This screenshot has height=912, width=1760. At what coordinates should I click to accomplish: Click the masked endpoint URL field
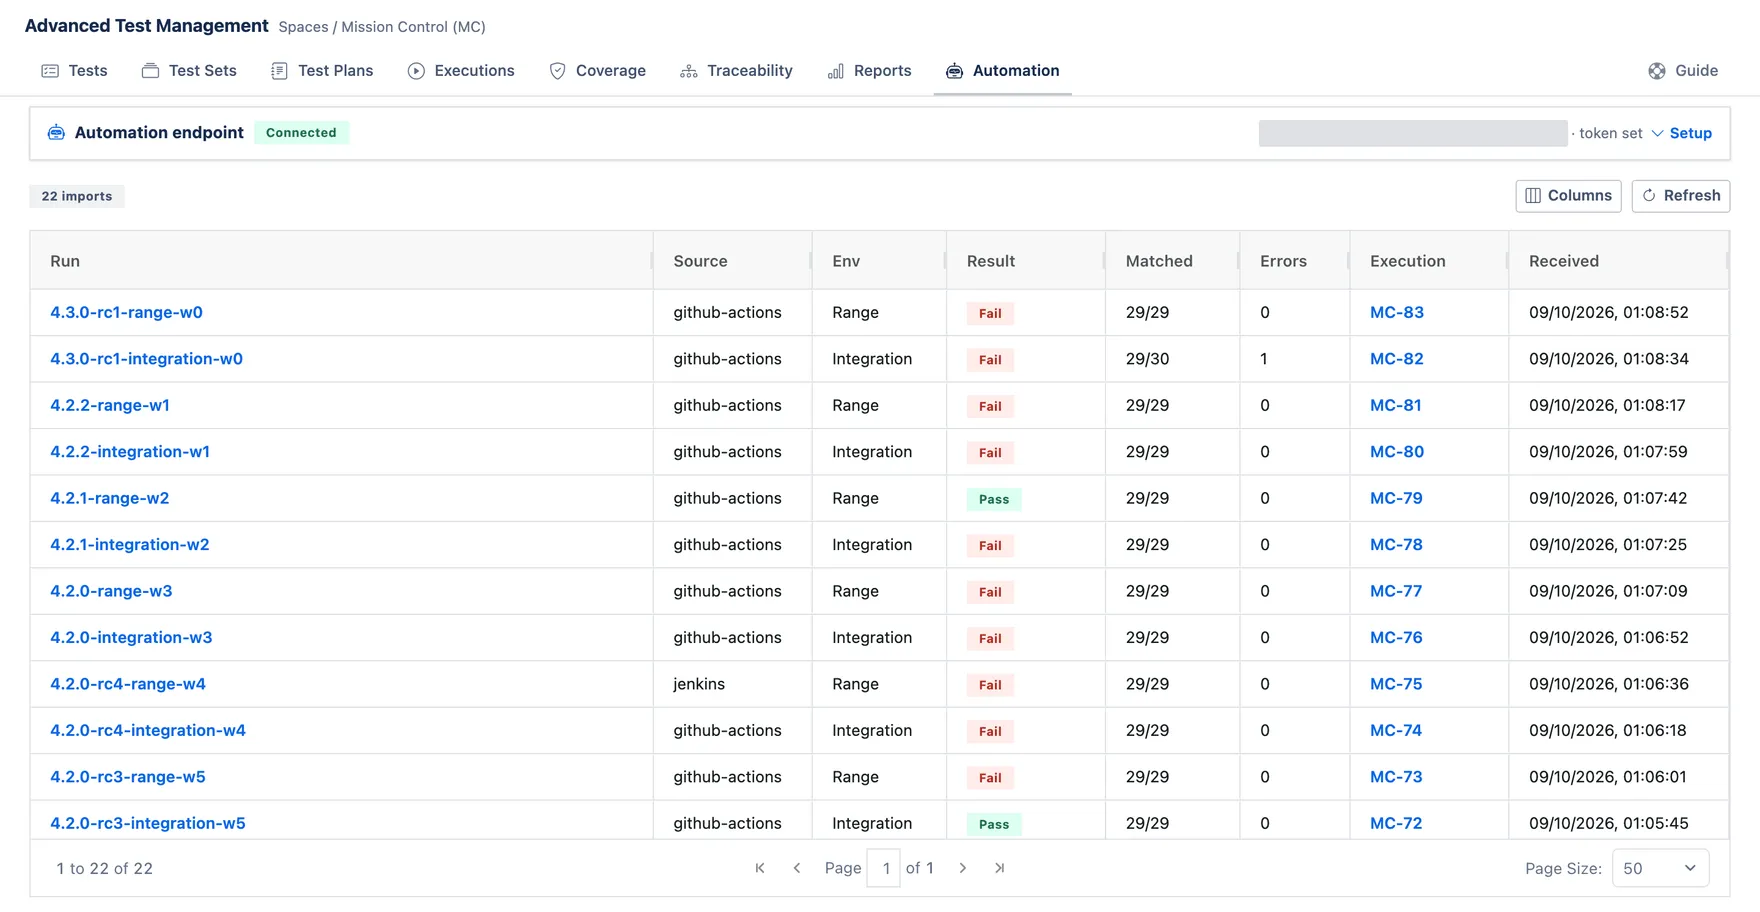pos(1413,133)
